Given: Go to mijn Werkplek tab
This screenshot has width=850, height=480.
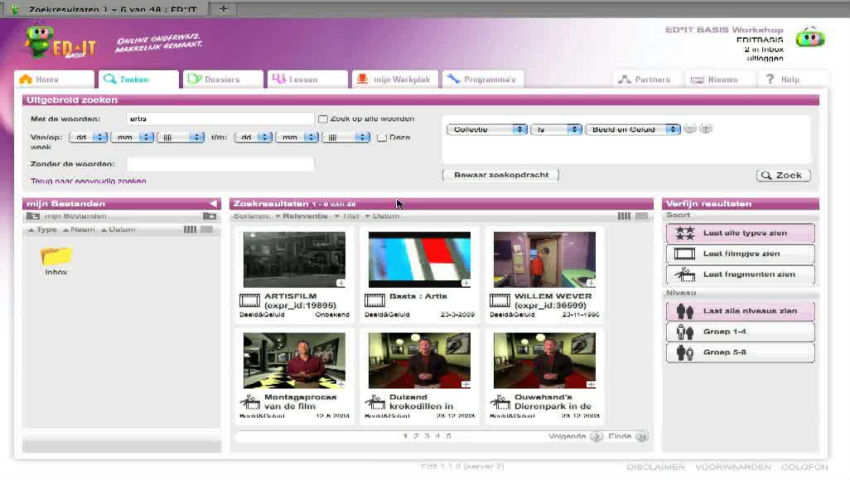Looking at the screenshot, I should click(x=395, y=79).
